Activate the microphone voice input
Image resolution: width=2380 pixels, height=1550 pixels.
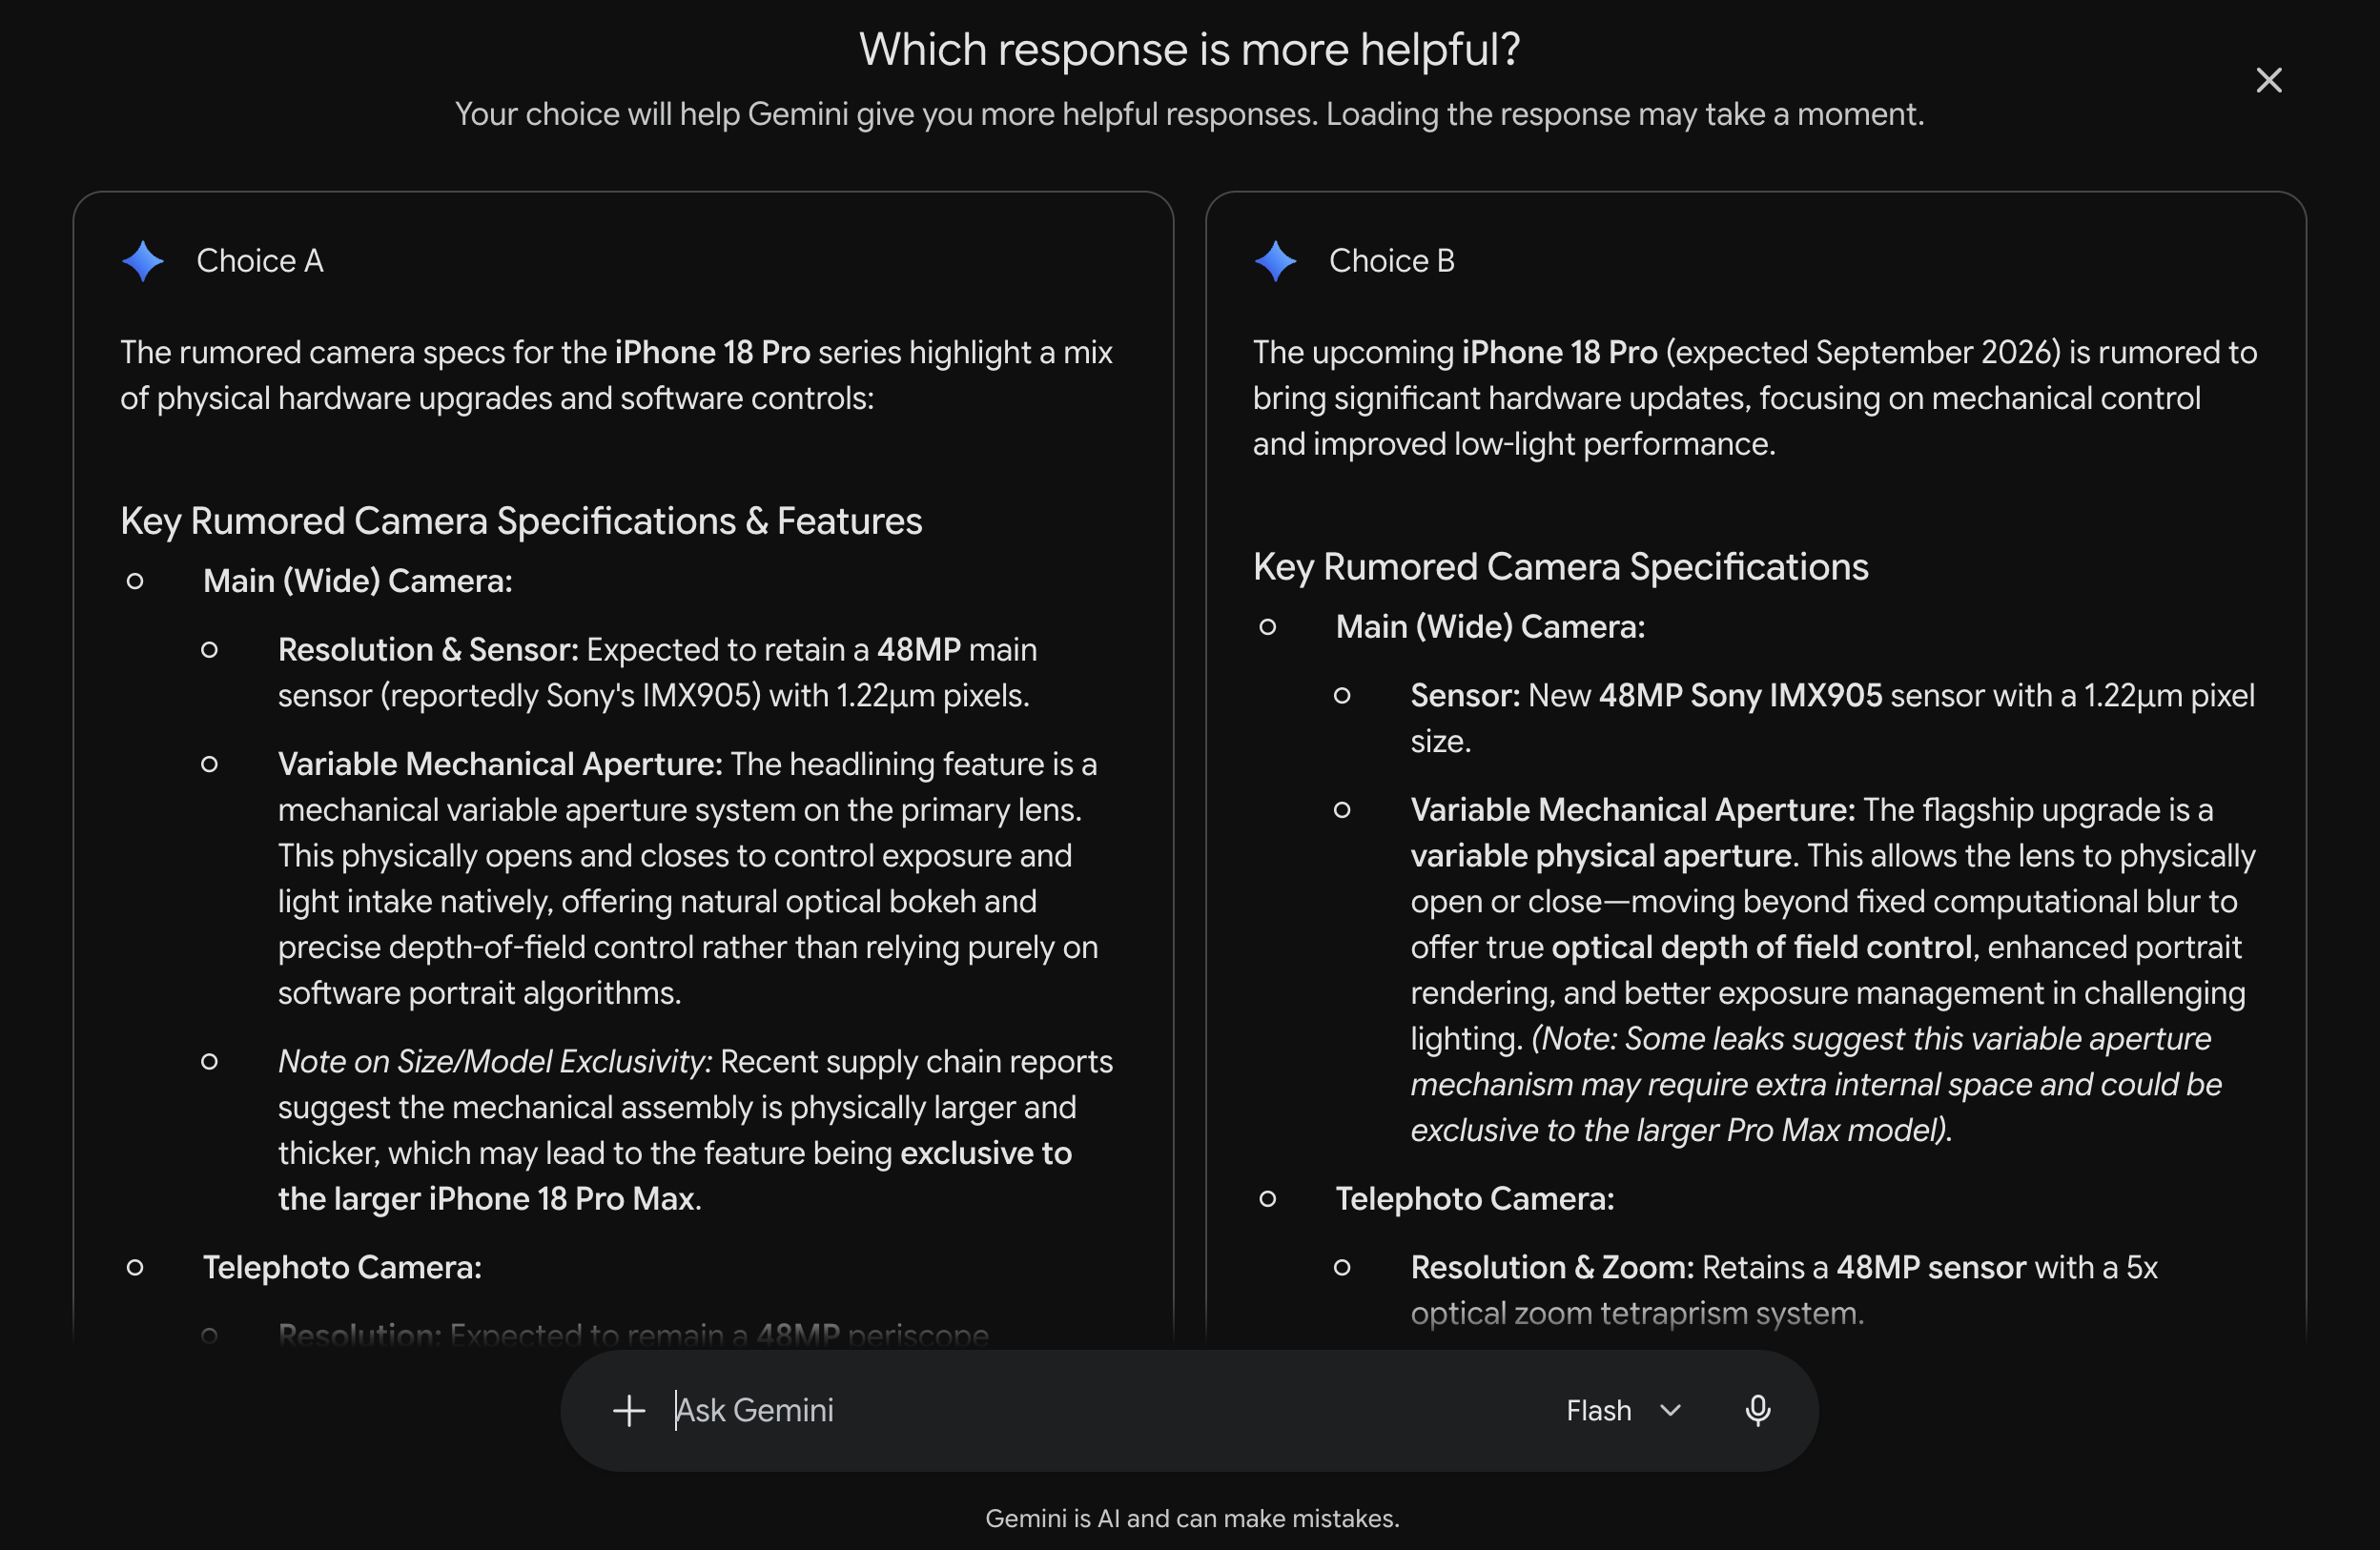click(x=1757, y=1410)
